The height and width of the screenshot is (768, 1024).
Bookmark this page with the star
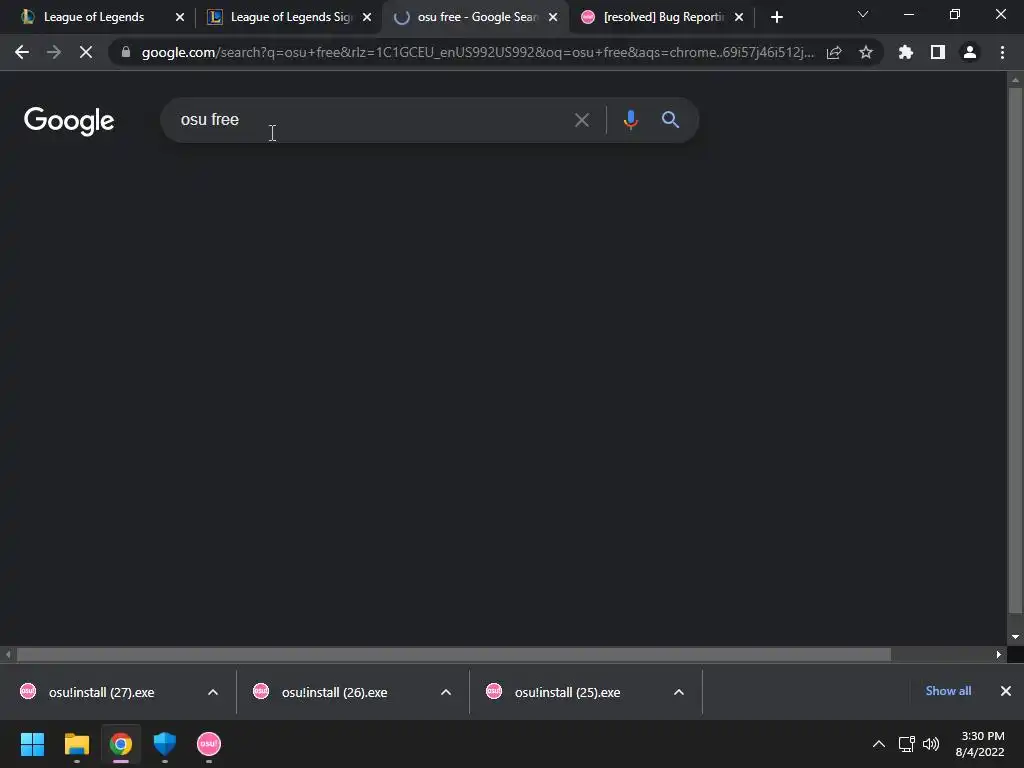866,52
